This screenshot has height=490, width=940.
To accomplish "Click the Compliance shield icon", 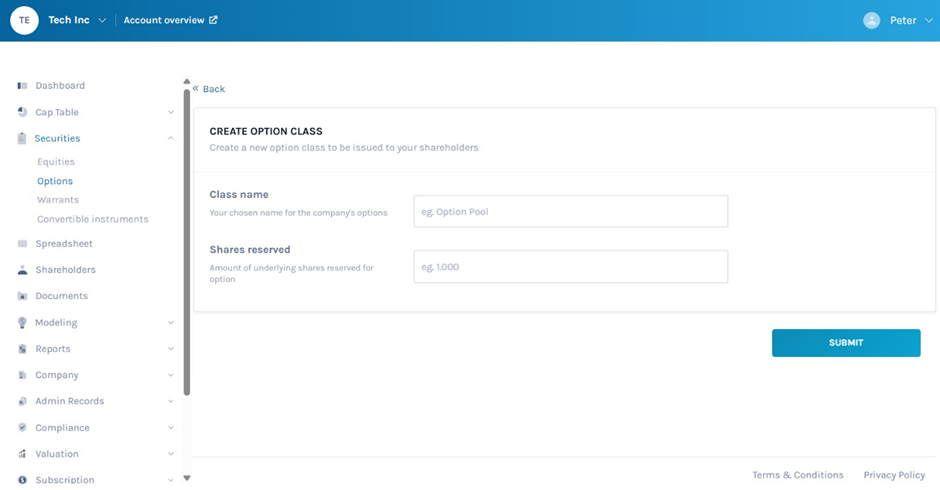I will tap(22, 428).
